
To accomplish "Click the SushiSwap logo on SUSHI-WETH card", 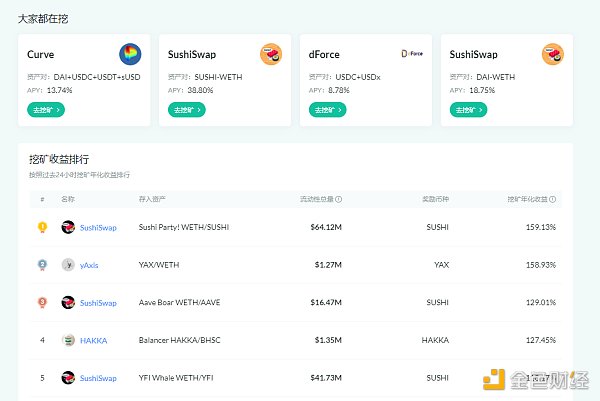I will point(271,54).
